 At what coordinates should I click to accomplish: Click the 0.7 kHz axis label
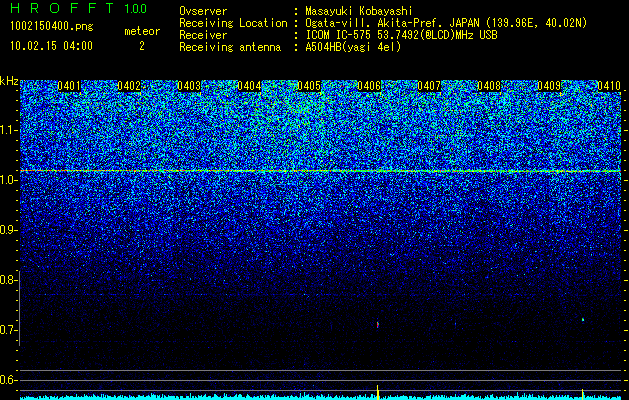(x=8, y=330)
